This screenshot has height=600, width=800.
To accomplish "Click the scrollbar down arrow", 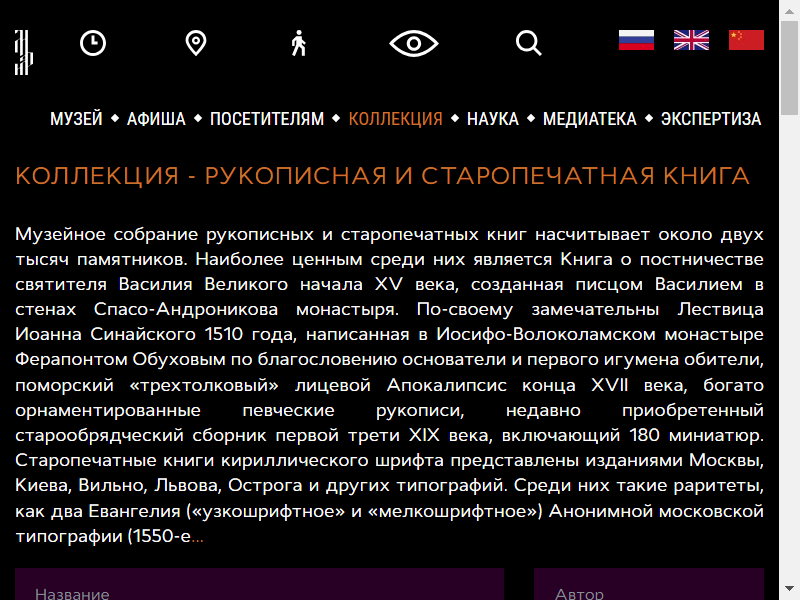I will (x=789, y=589).
